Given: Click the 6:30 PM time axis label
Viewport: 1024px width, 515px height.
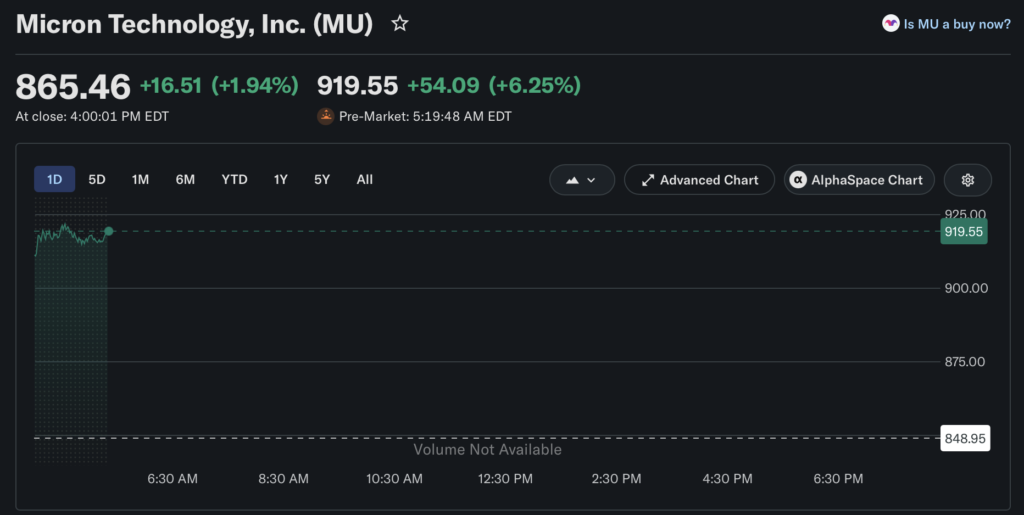Looking at the screenshot, I should 839,478.
